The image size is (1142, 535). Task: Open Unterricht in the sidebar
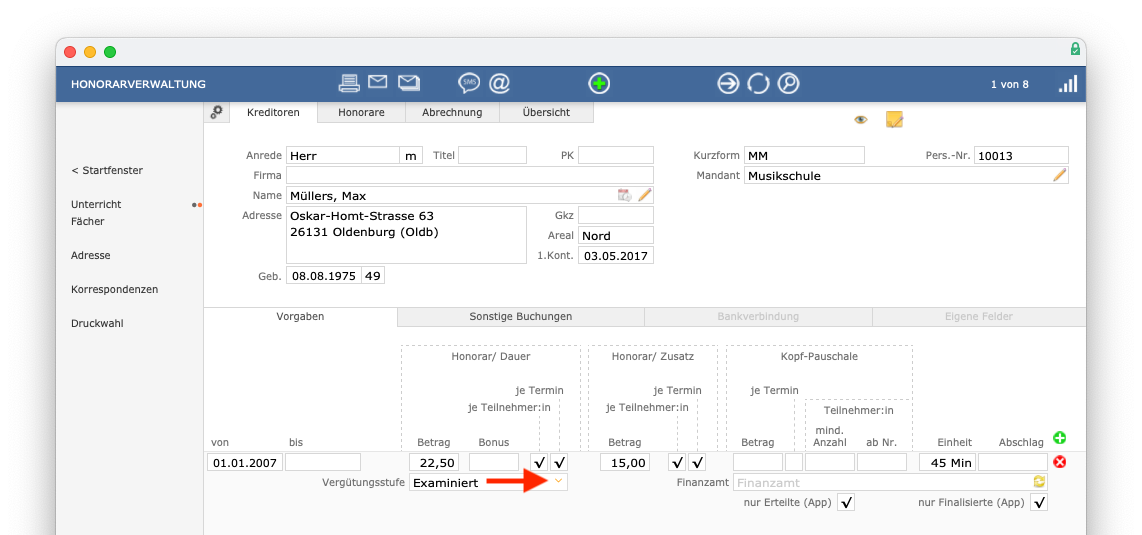(96, 205)
